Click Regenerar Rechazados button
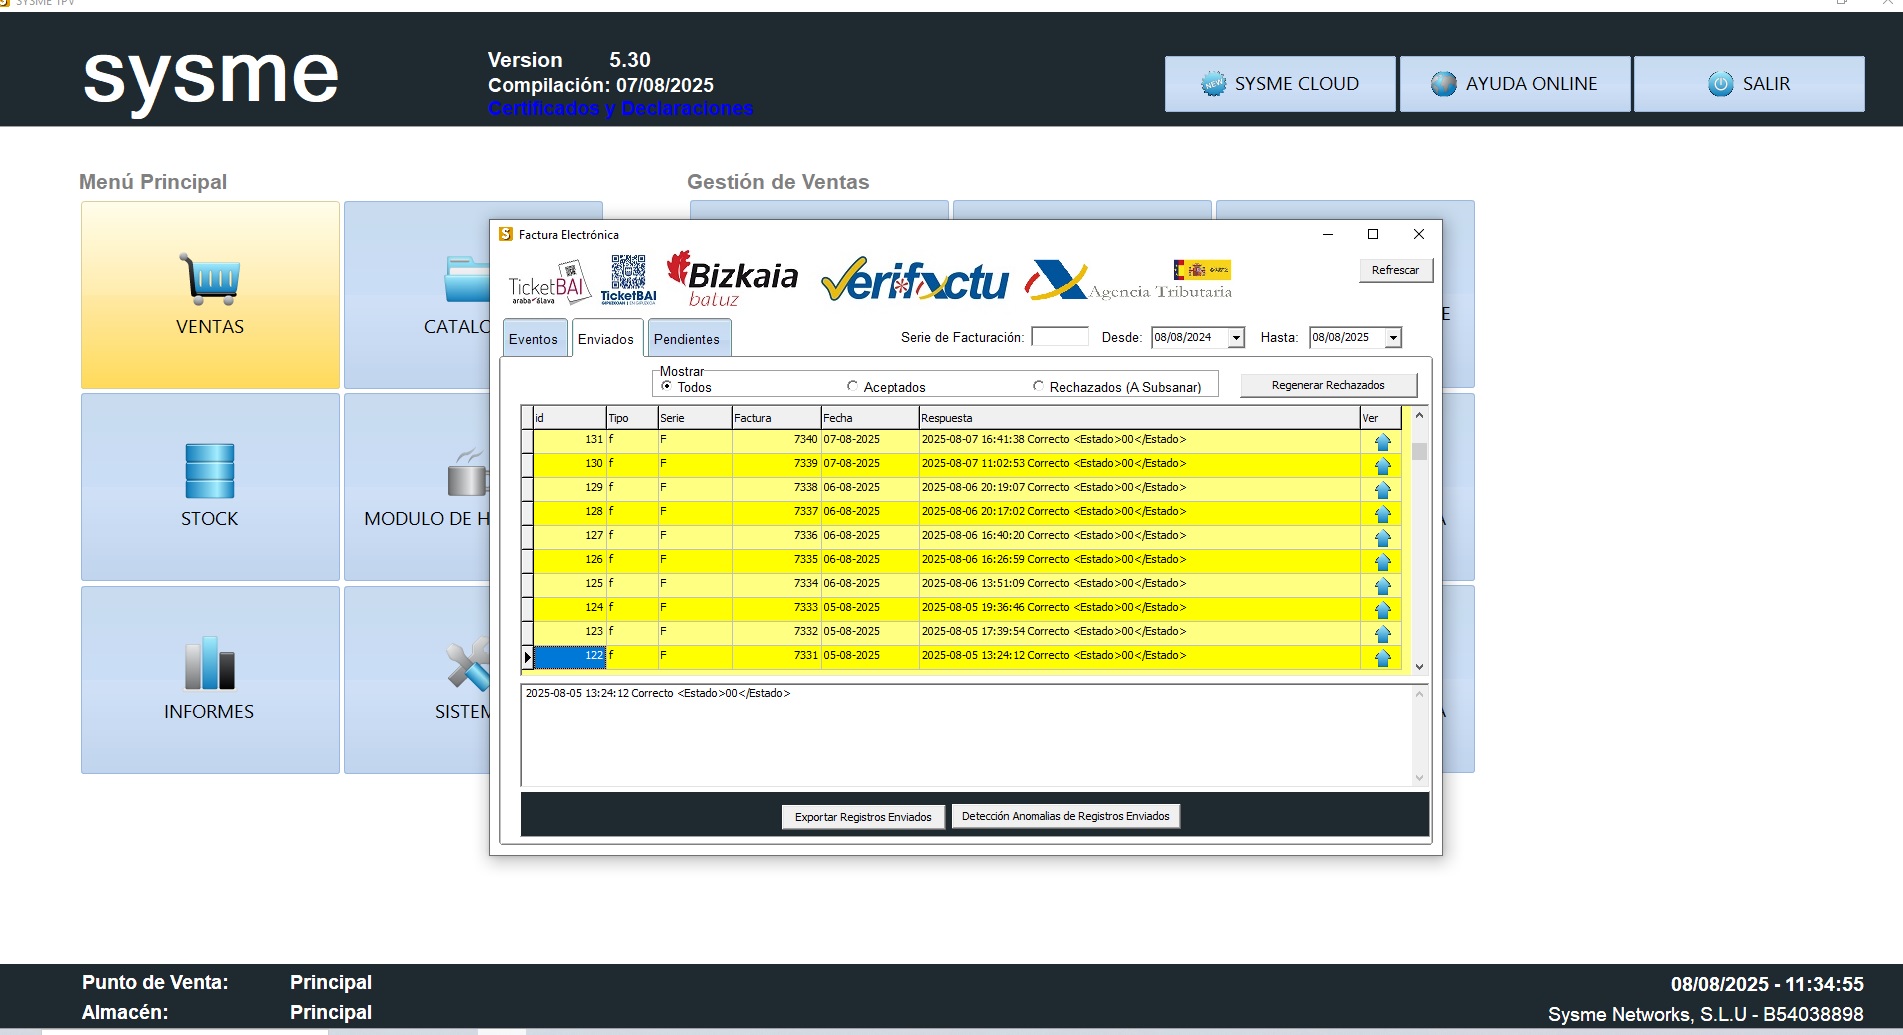 [x=1328, y=385]
